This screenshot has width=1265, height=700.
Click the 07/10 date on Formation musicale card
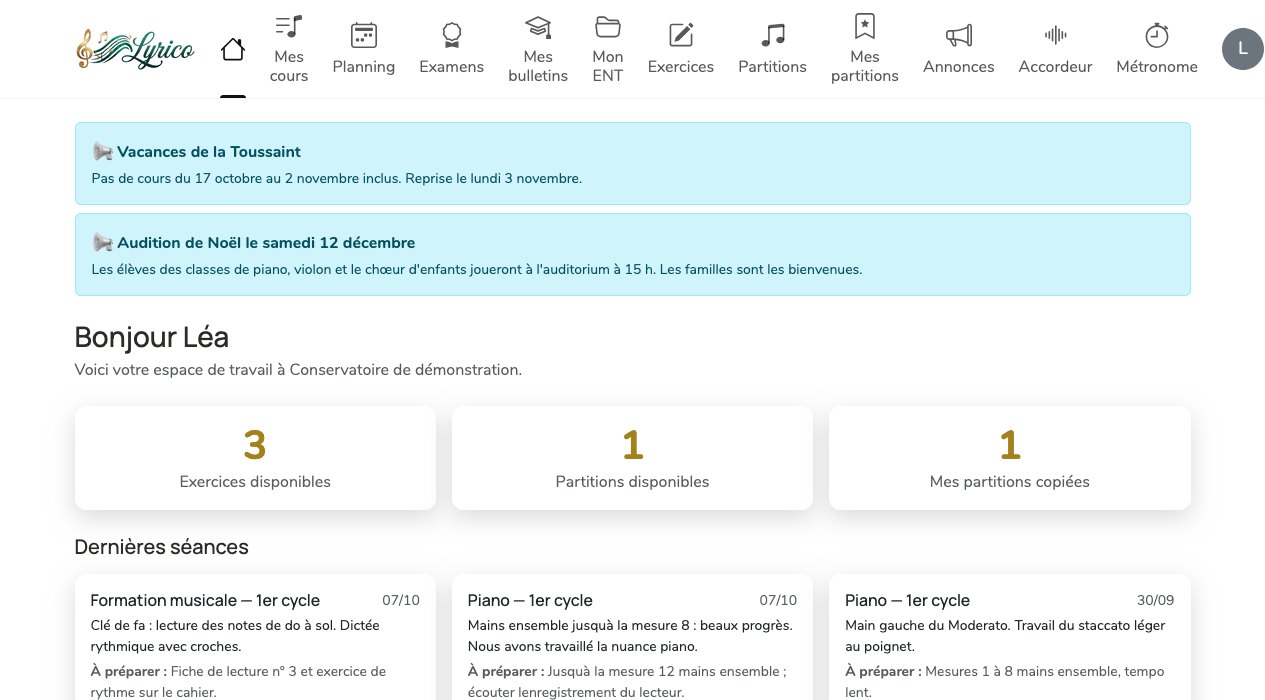[401, 601]
